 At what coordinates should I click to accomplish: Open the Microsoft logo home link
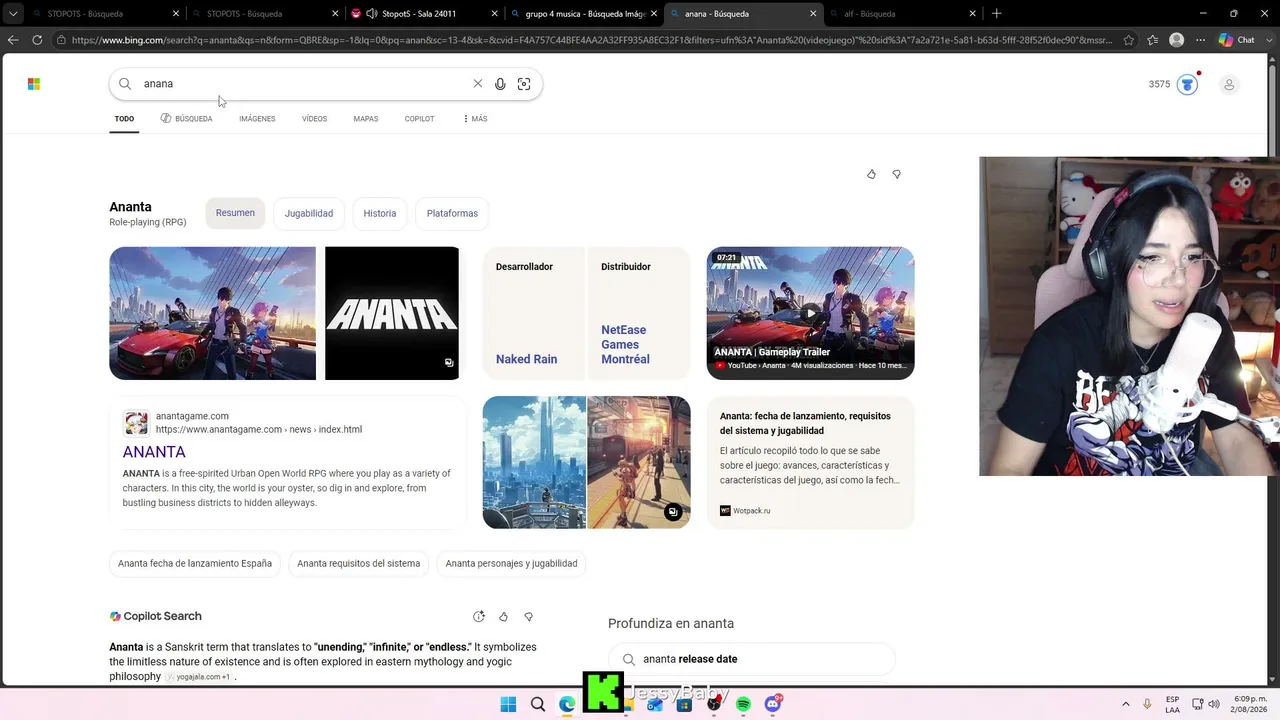pyautogui.click(x=34, y=84)
